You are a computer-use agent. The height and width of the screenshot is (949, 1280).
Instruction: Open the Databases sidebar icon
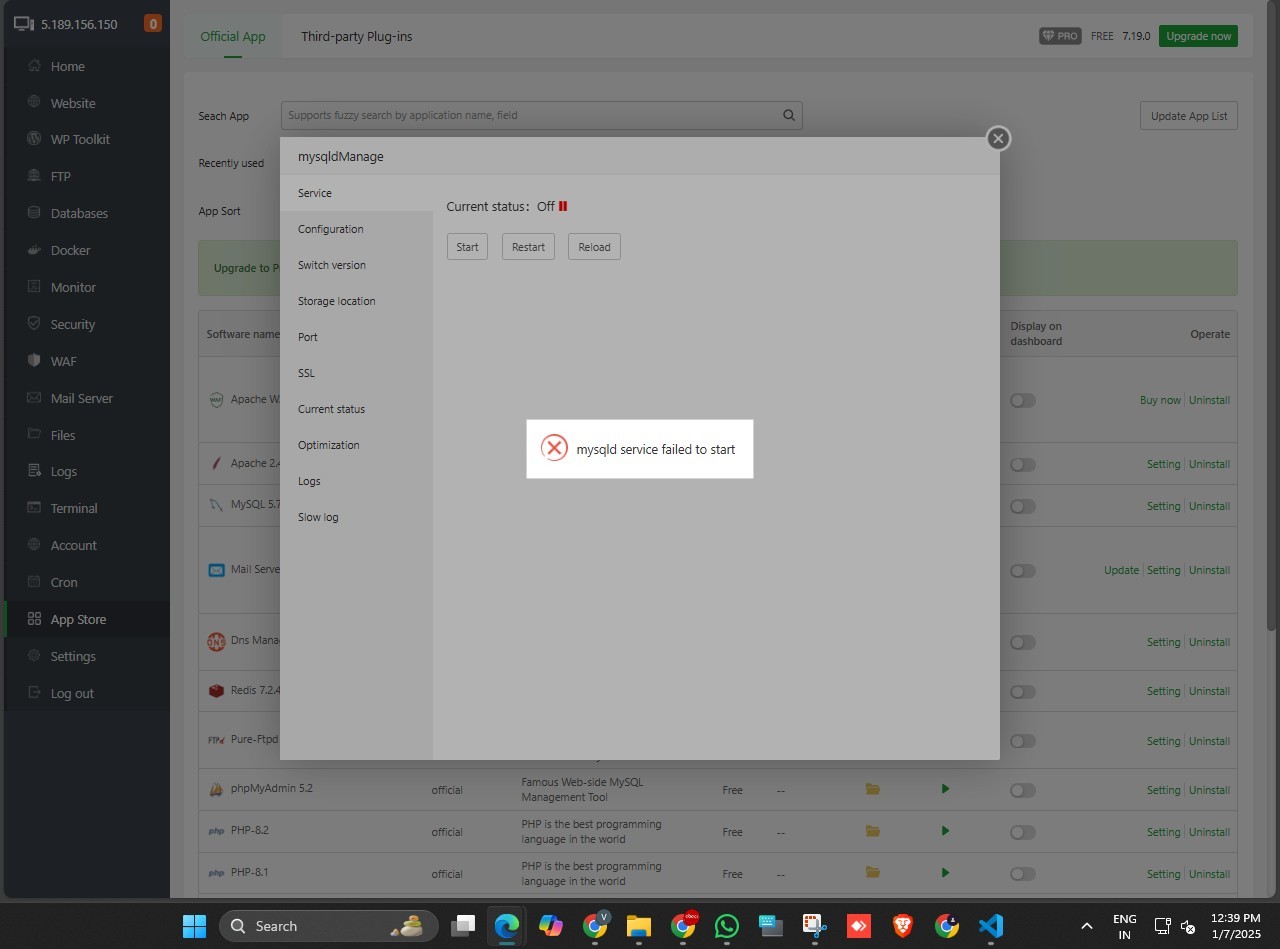click(34, 213)
